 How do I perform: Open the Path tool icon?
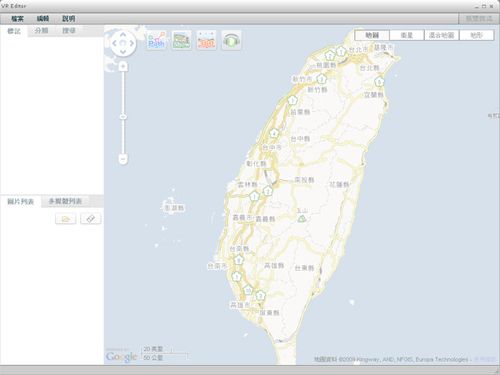[156, 40]
